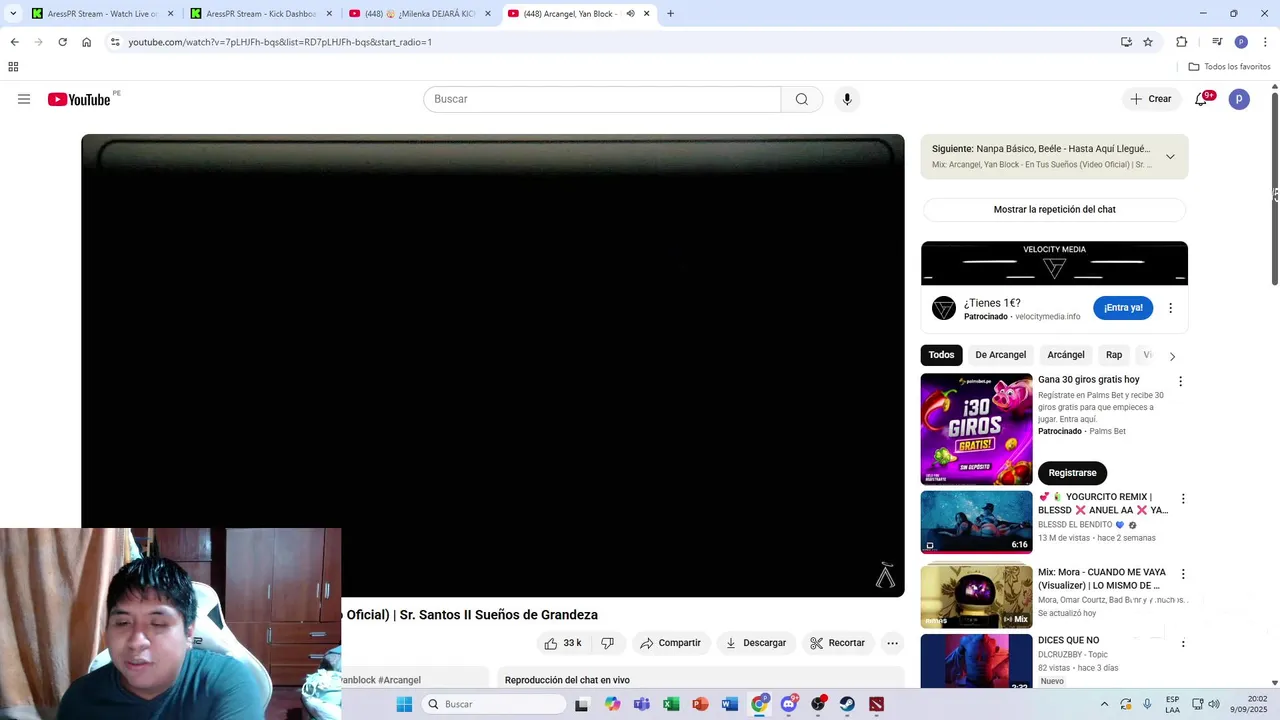Open Todos los favoritos bookmarks folder
The height and width of the screenshot is (720, 1280).
pyautogui.click(x=1229, y=67)
